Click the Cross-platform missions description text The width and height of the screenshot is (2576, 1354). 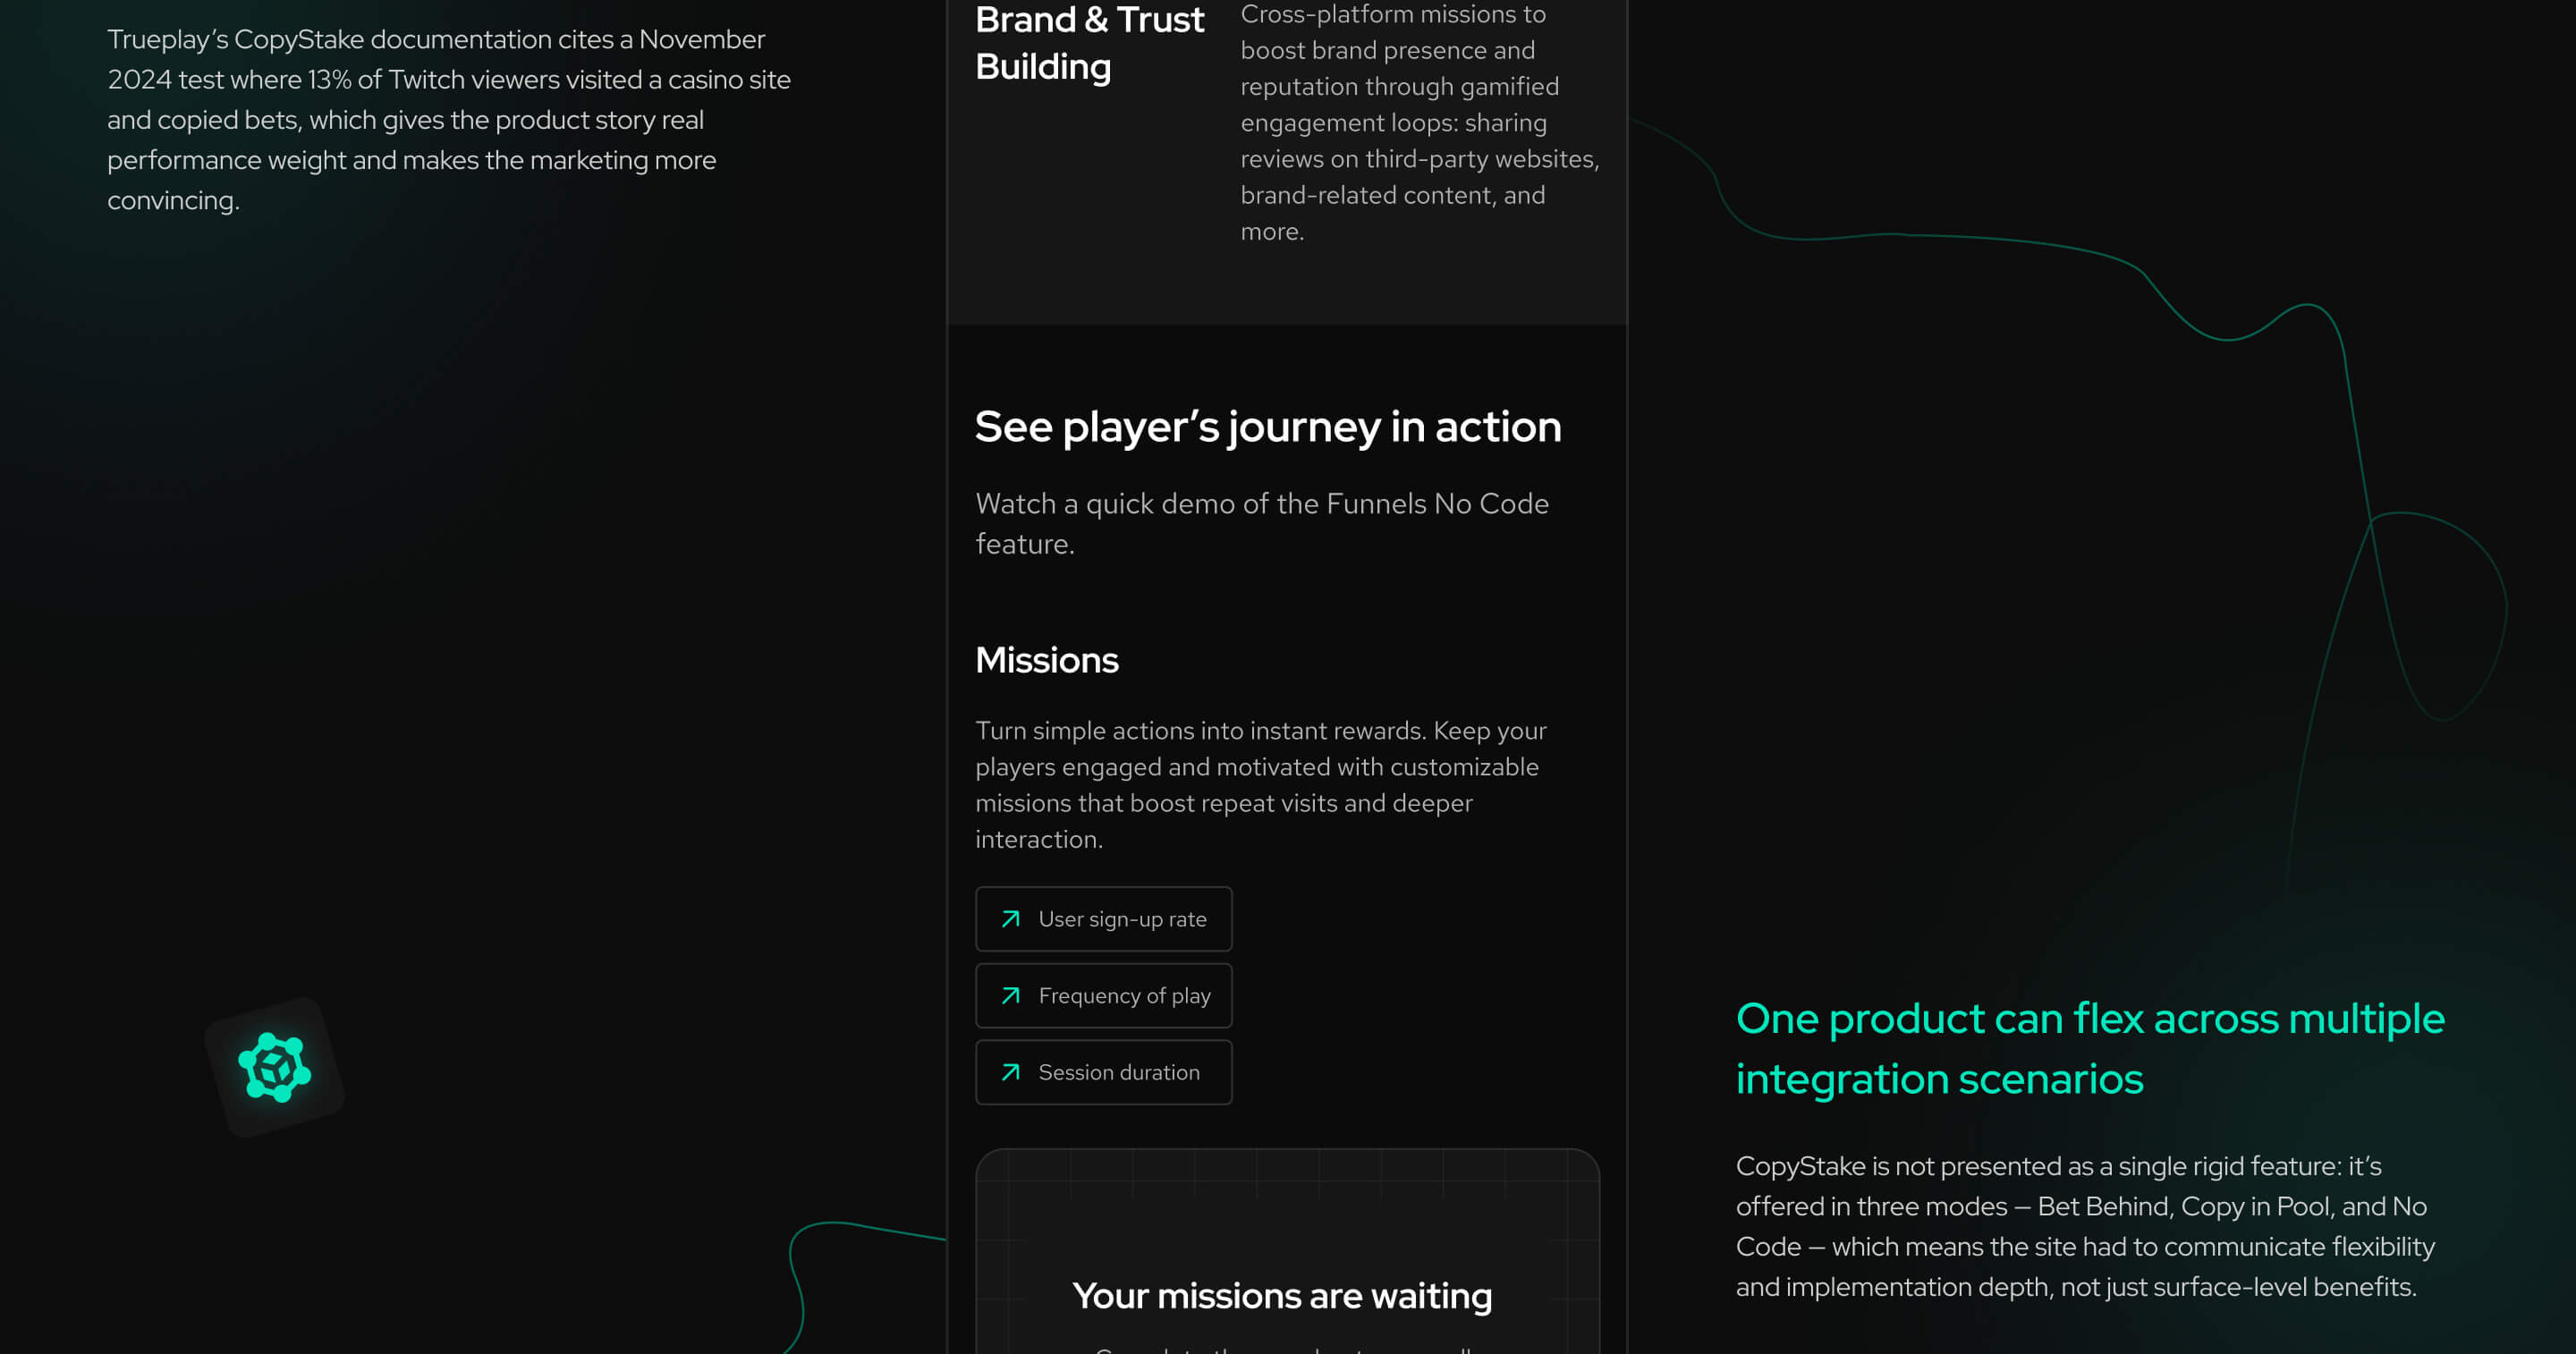(1420, 123)
